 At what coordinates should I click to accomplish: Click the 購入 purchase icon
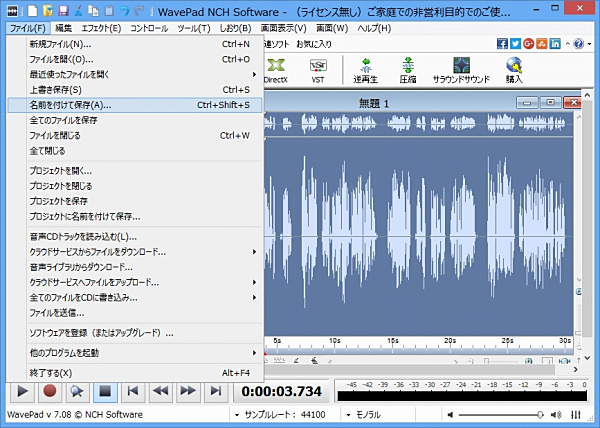pyautogui.click(x=514, y=71)
